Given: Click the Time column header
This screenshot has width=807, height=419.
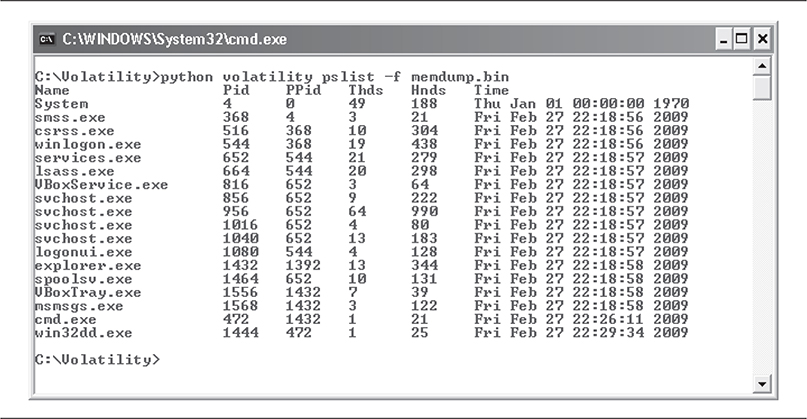Looking at the screenshot, I should tap(491, 91).
